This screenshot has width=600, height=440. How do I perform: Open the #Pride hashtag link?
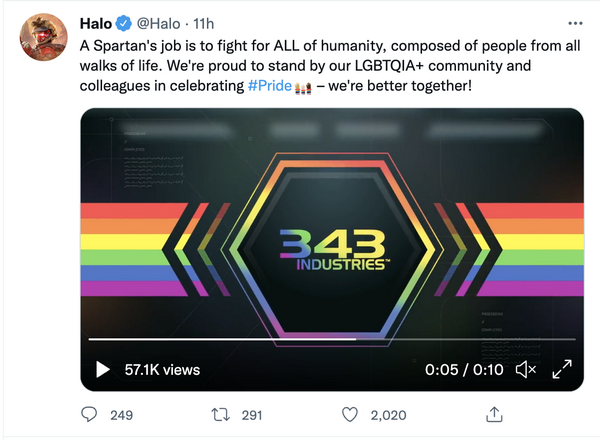[x=265, y=87]
